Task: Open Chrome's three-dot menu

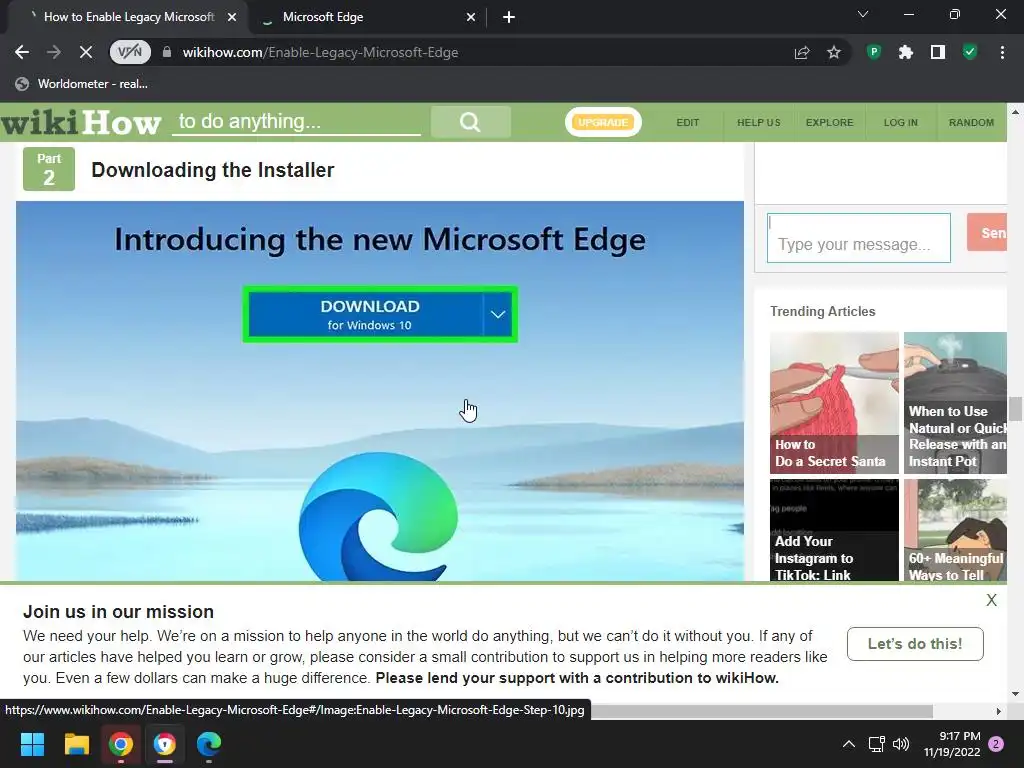Action: point(1002,52)
